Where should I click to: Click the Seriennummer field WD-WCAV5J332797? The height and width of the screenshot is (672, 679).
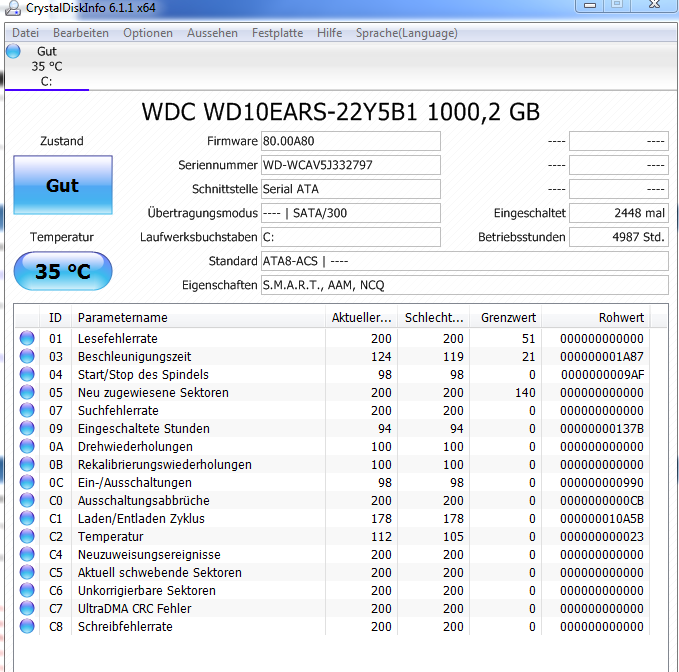(x=351, y=165)
